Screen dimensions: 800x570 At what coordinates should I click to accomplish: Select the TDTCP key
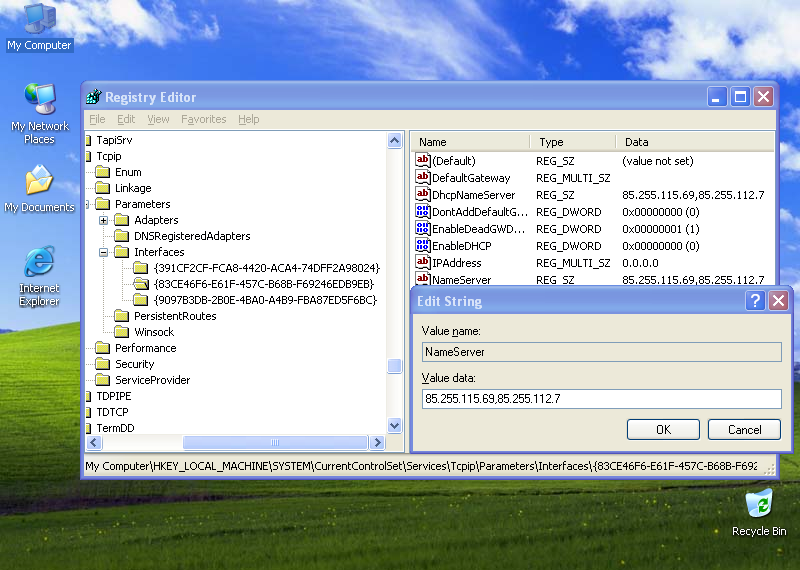coord(112,412)
